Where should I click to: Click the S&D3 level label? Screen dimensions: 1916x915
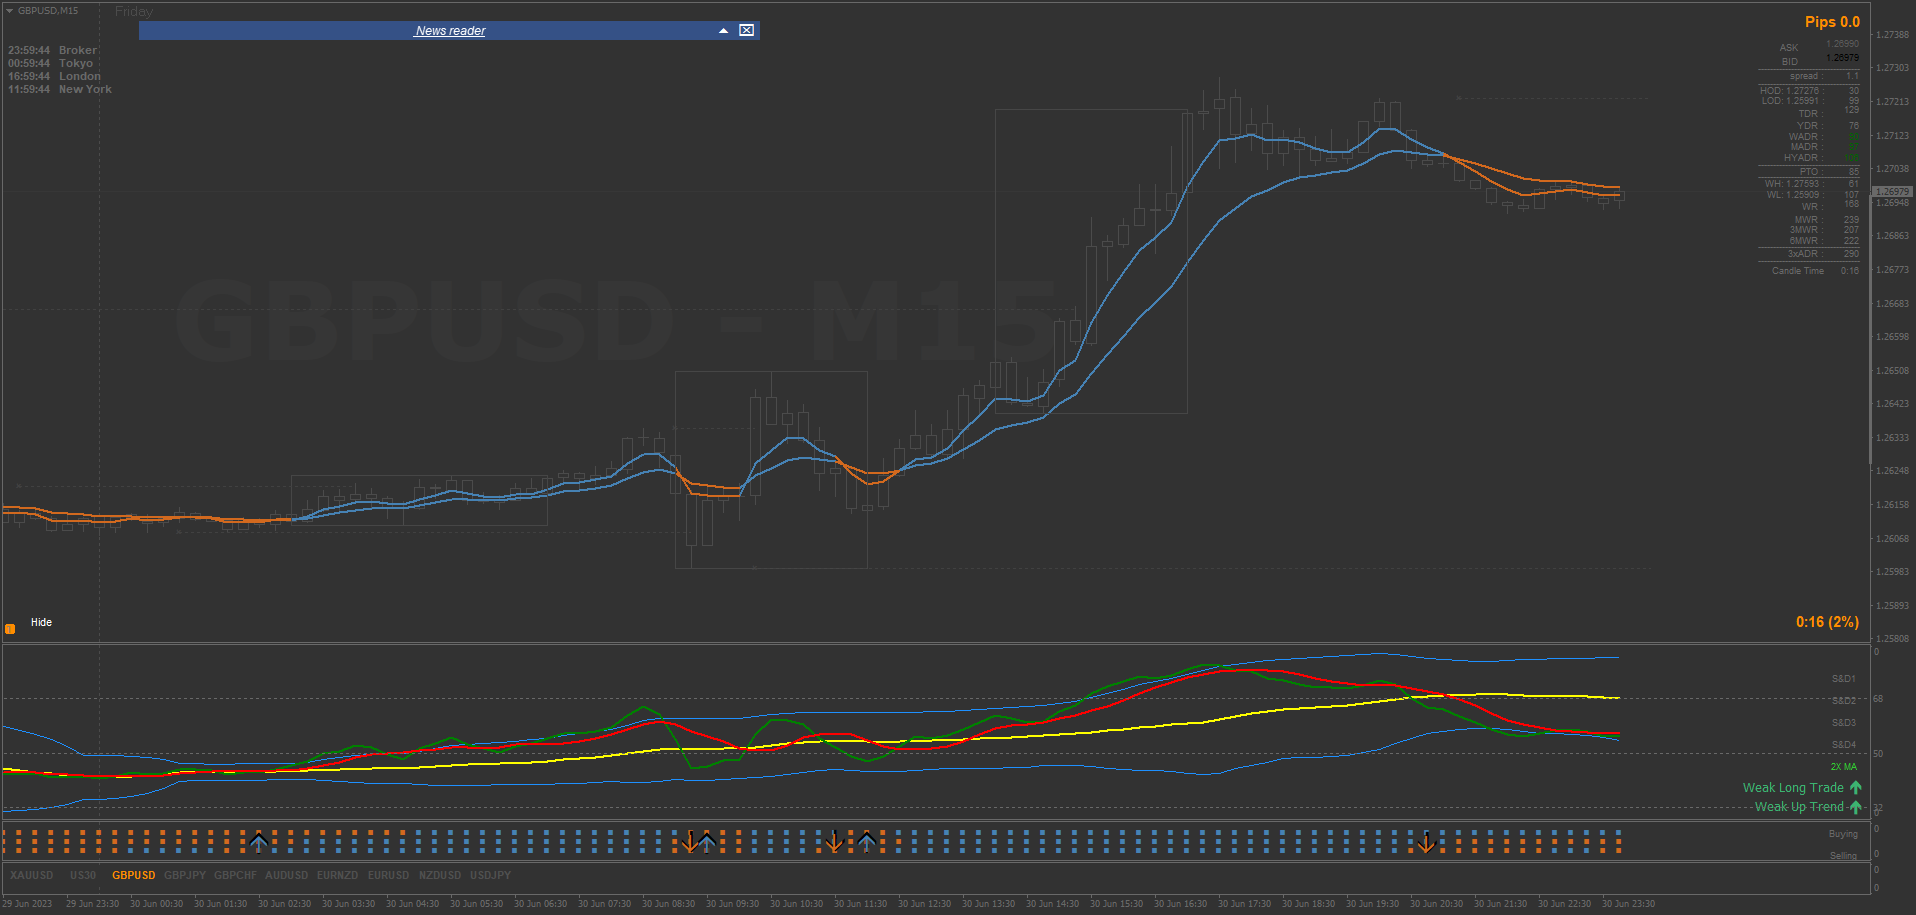click(x=1844, y=723)
